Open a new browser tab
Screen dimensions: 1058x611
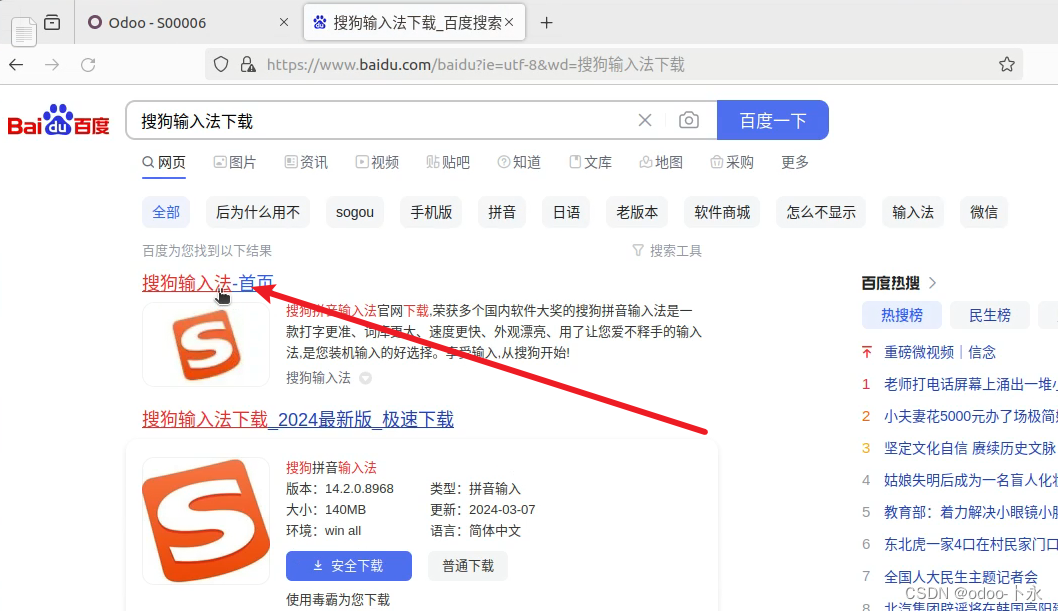[x=547, y=23]
